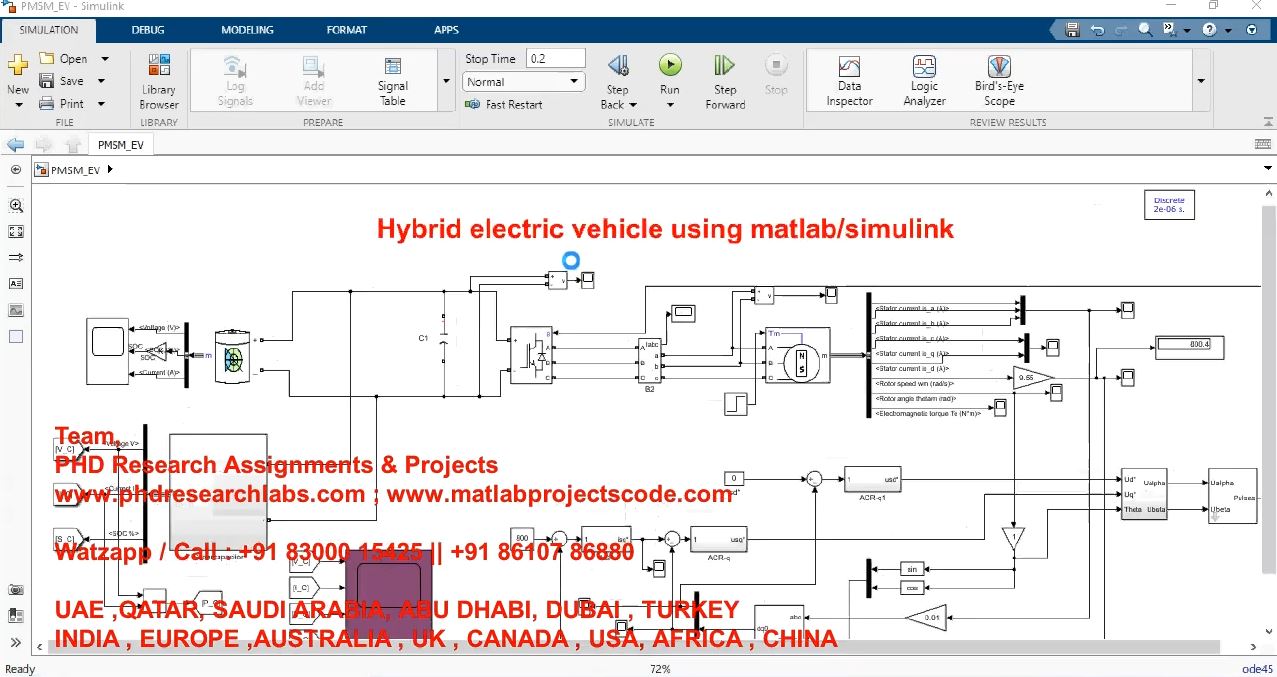This screenshot has height=677, width=1277.
Task: Launch the Logic Analyzer
Action: point(924,82)
